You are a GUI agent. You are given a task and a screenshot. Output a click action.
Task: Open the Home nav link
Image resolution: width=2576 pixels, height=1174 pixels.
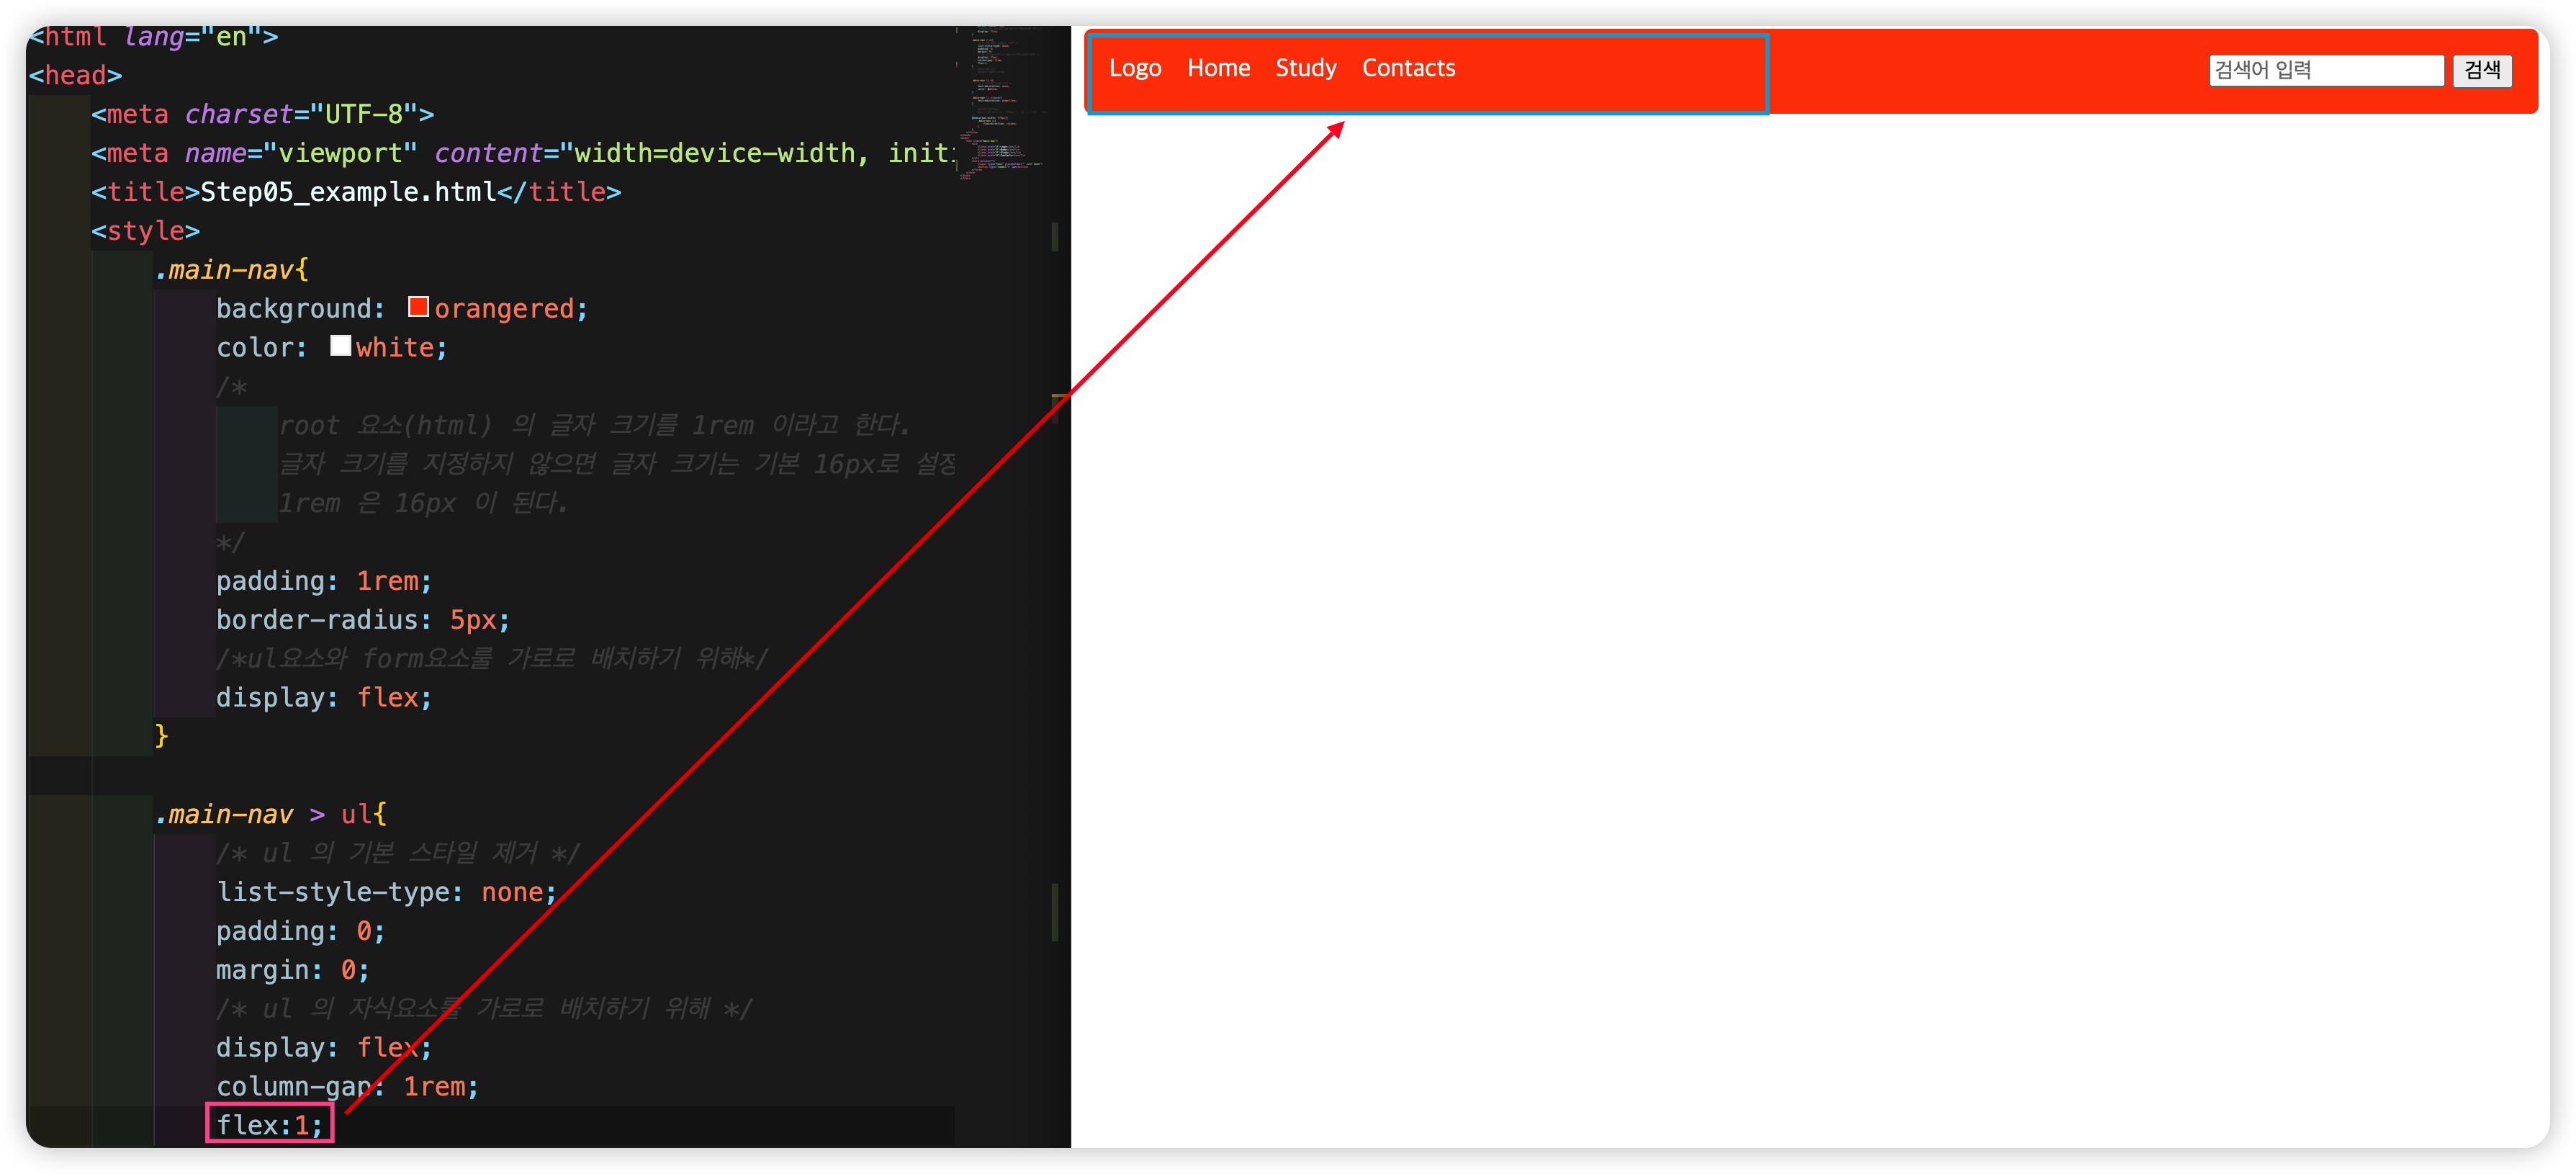[1218, 68]
